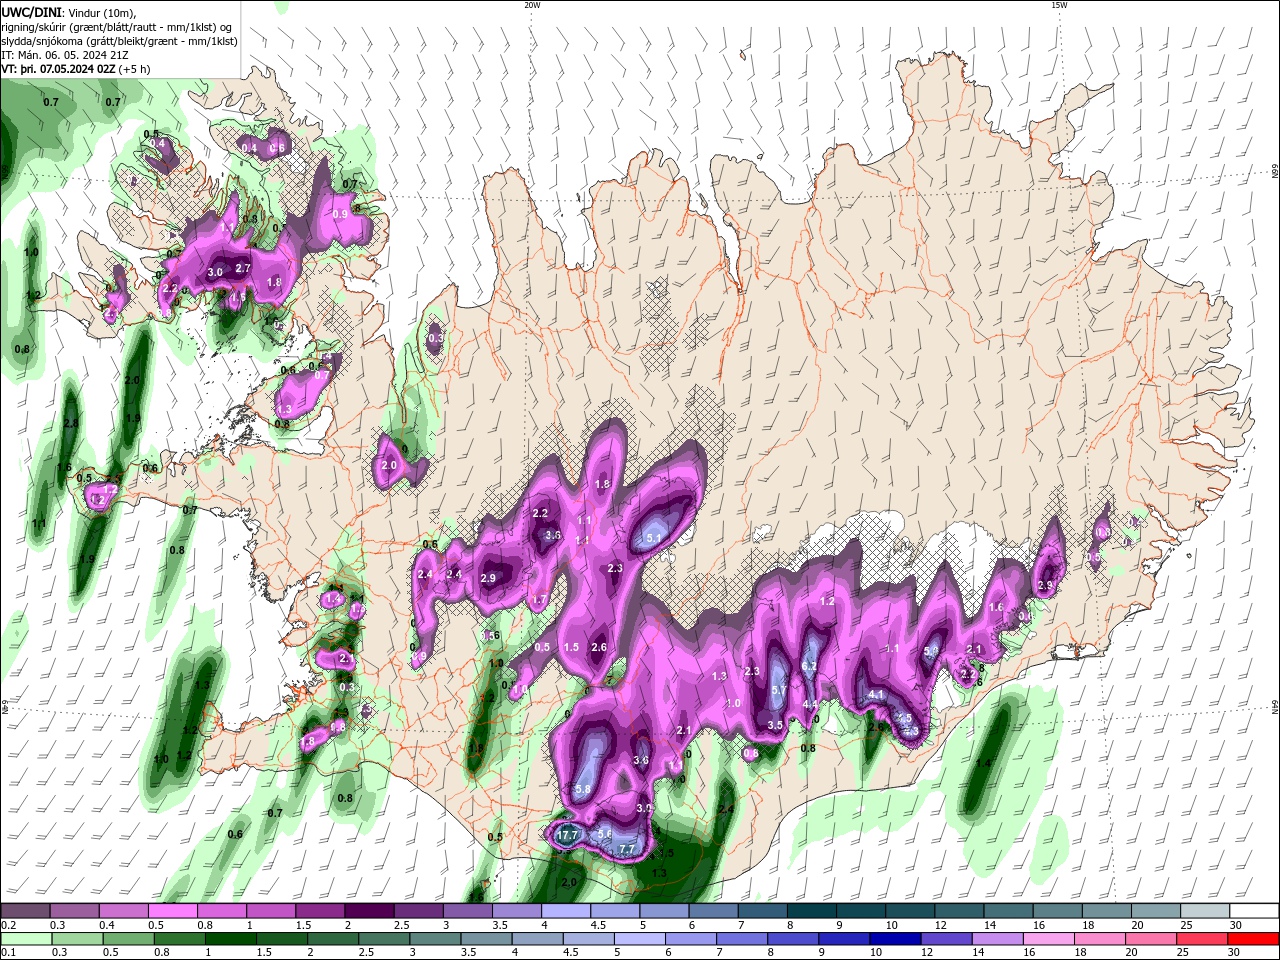Click the 6.2 snowfall value on the map
Image resolution: width=1280 pixels, height=960 pixels.
pos(810,665)
